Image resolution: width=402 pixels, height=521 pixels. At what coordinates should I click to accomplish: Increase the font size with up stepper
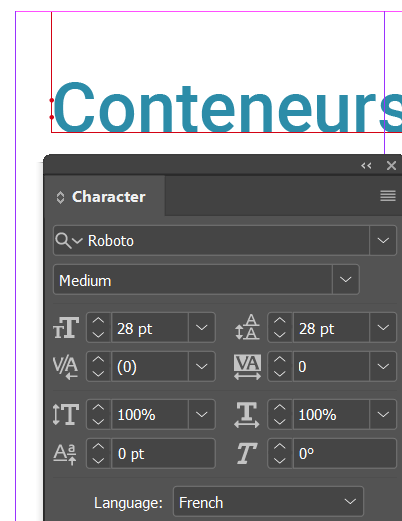point(98,321)
